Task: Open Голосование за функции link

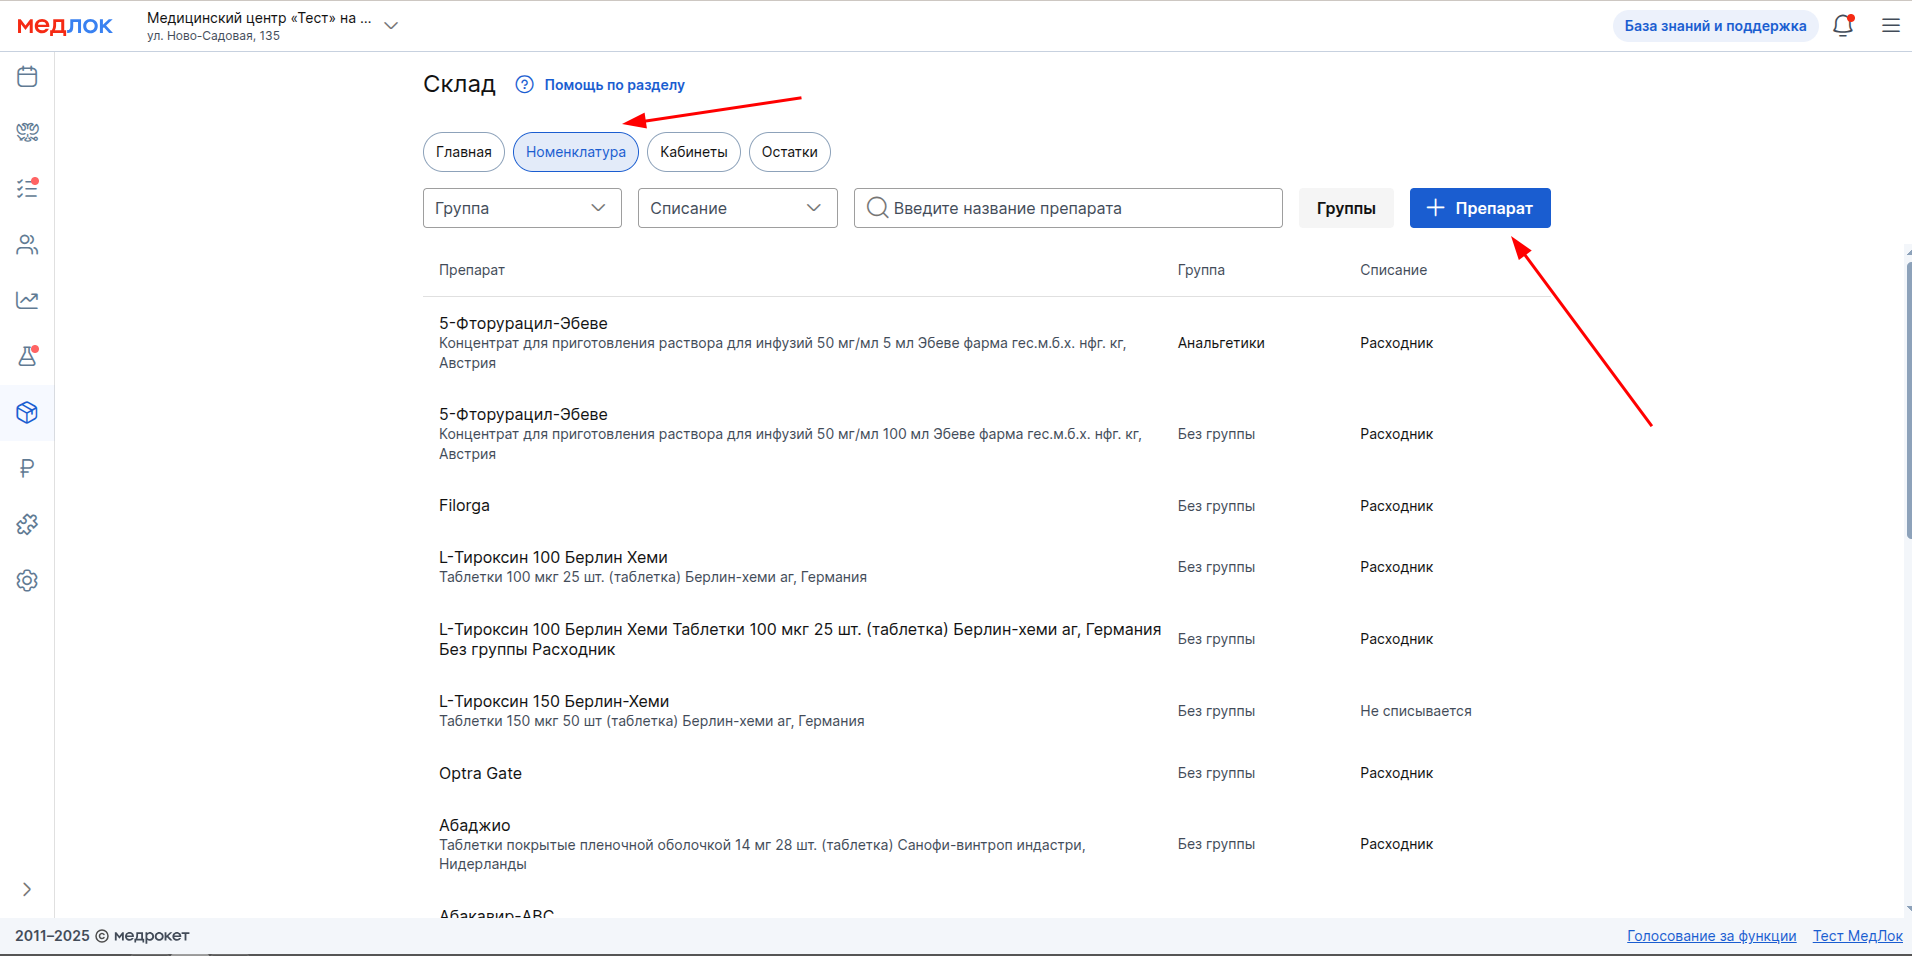Action: pyautogui.click(x=1712, y=936)
